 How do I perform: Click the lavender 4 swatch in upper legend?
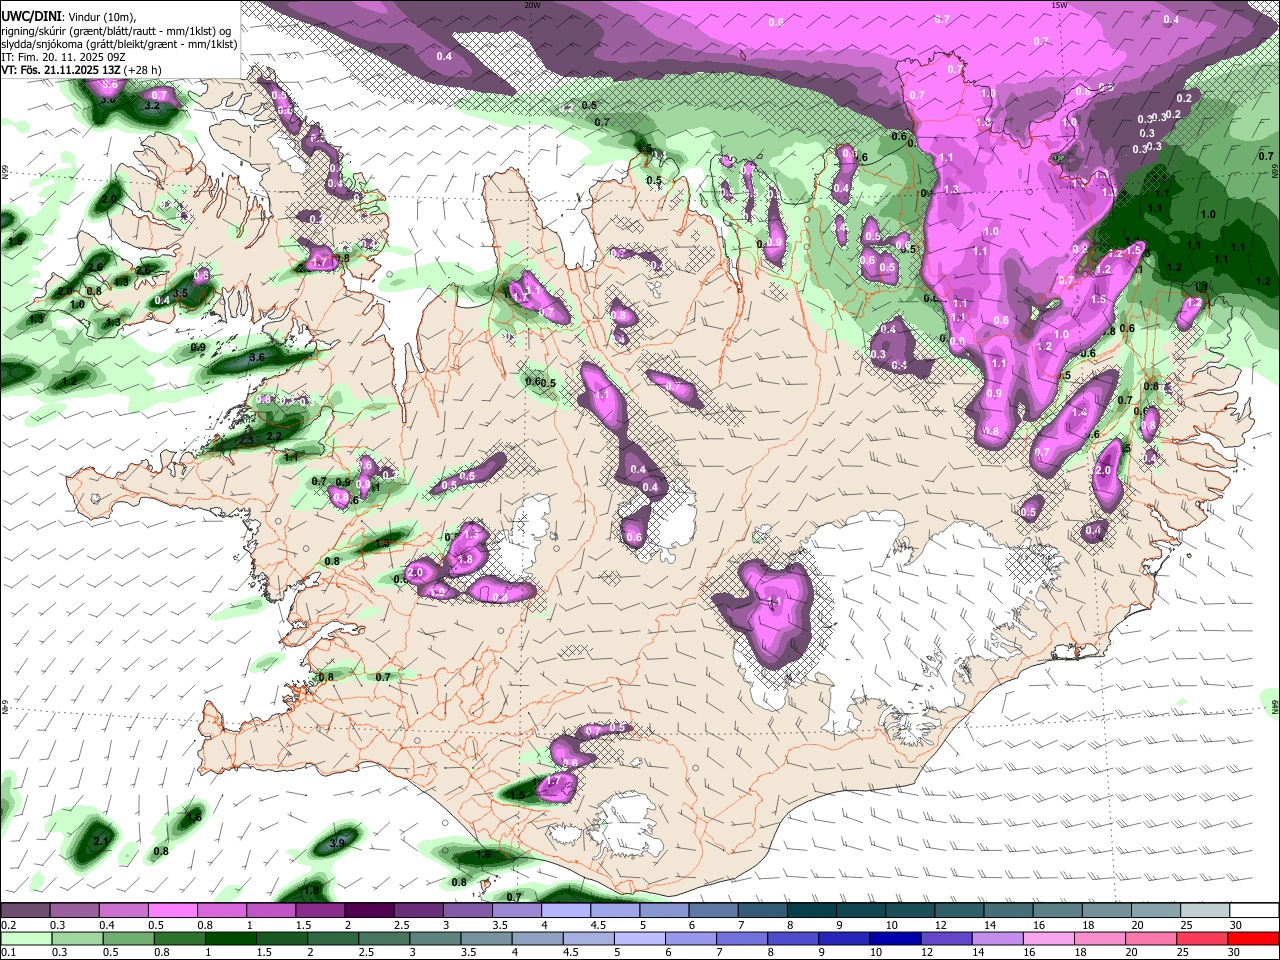pyautogui.click(x=565, y=911)
